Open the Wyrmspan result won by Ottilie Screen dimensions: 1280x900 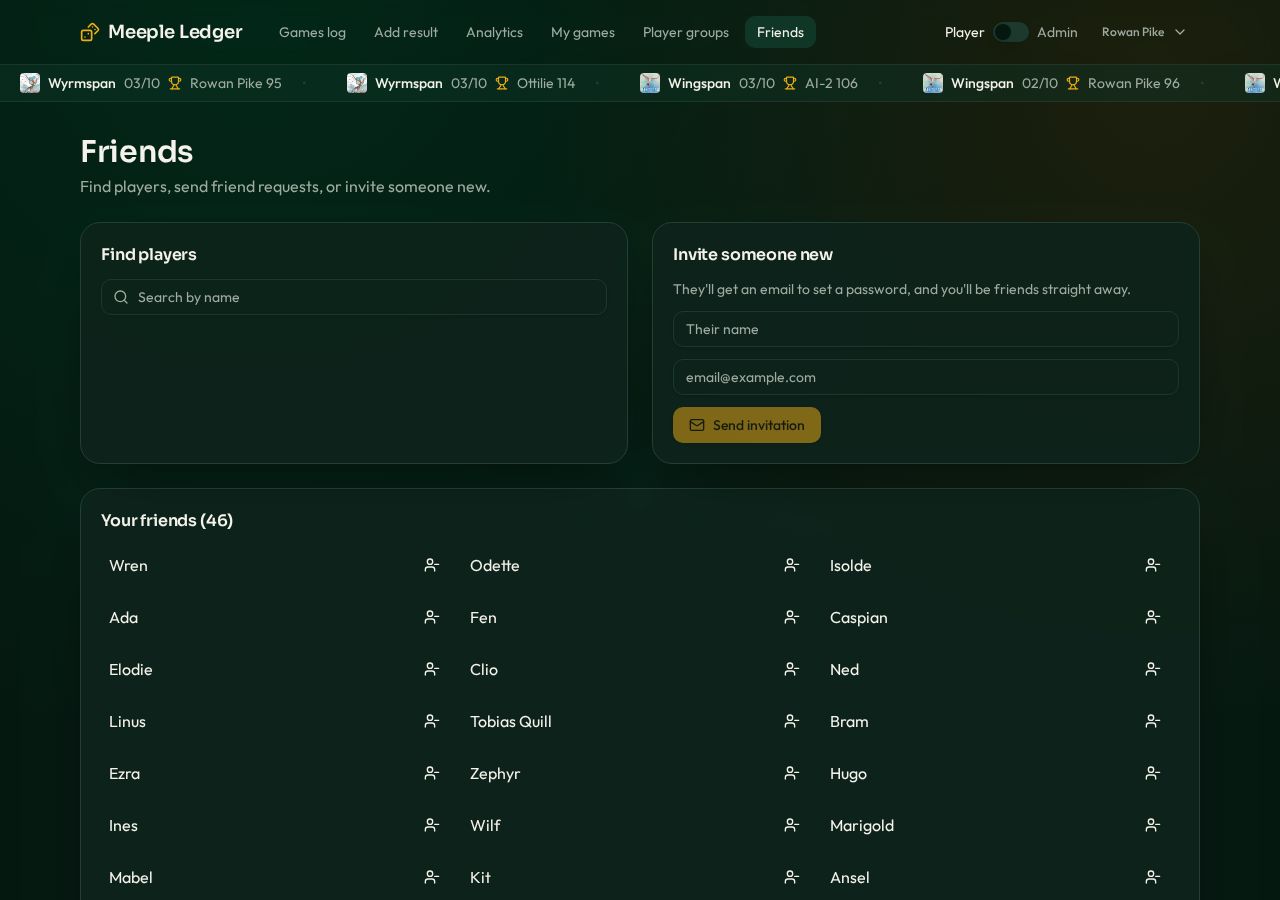pyautogui.click(x=461, y=83)
